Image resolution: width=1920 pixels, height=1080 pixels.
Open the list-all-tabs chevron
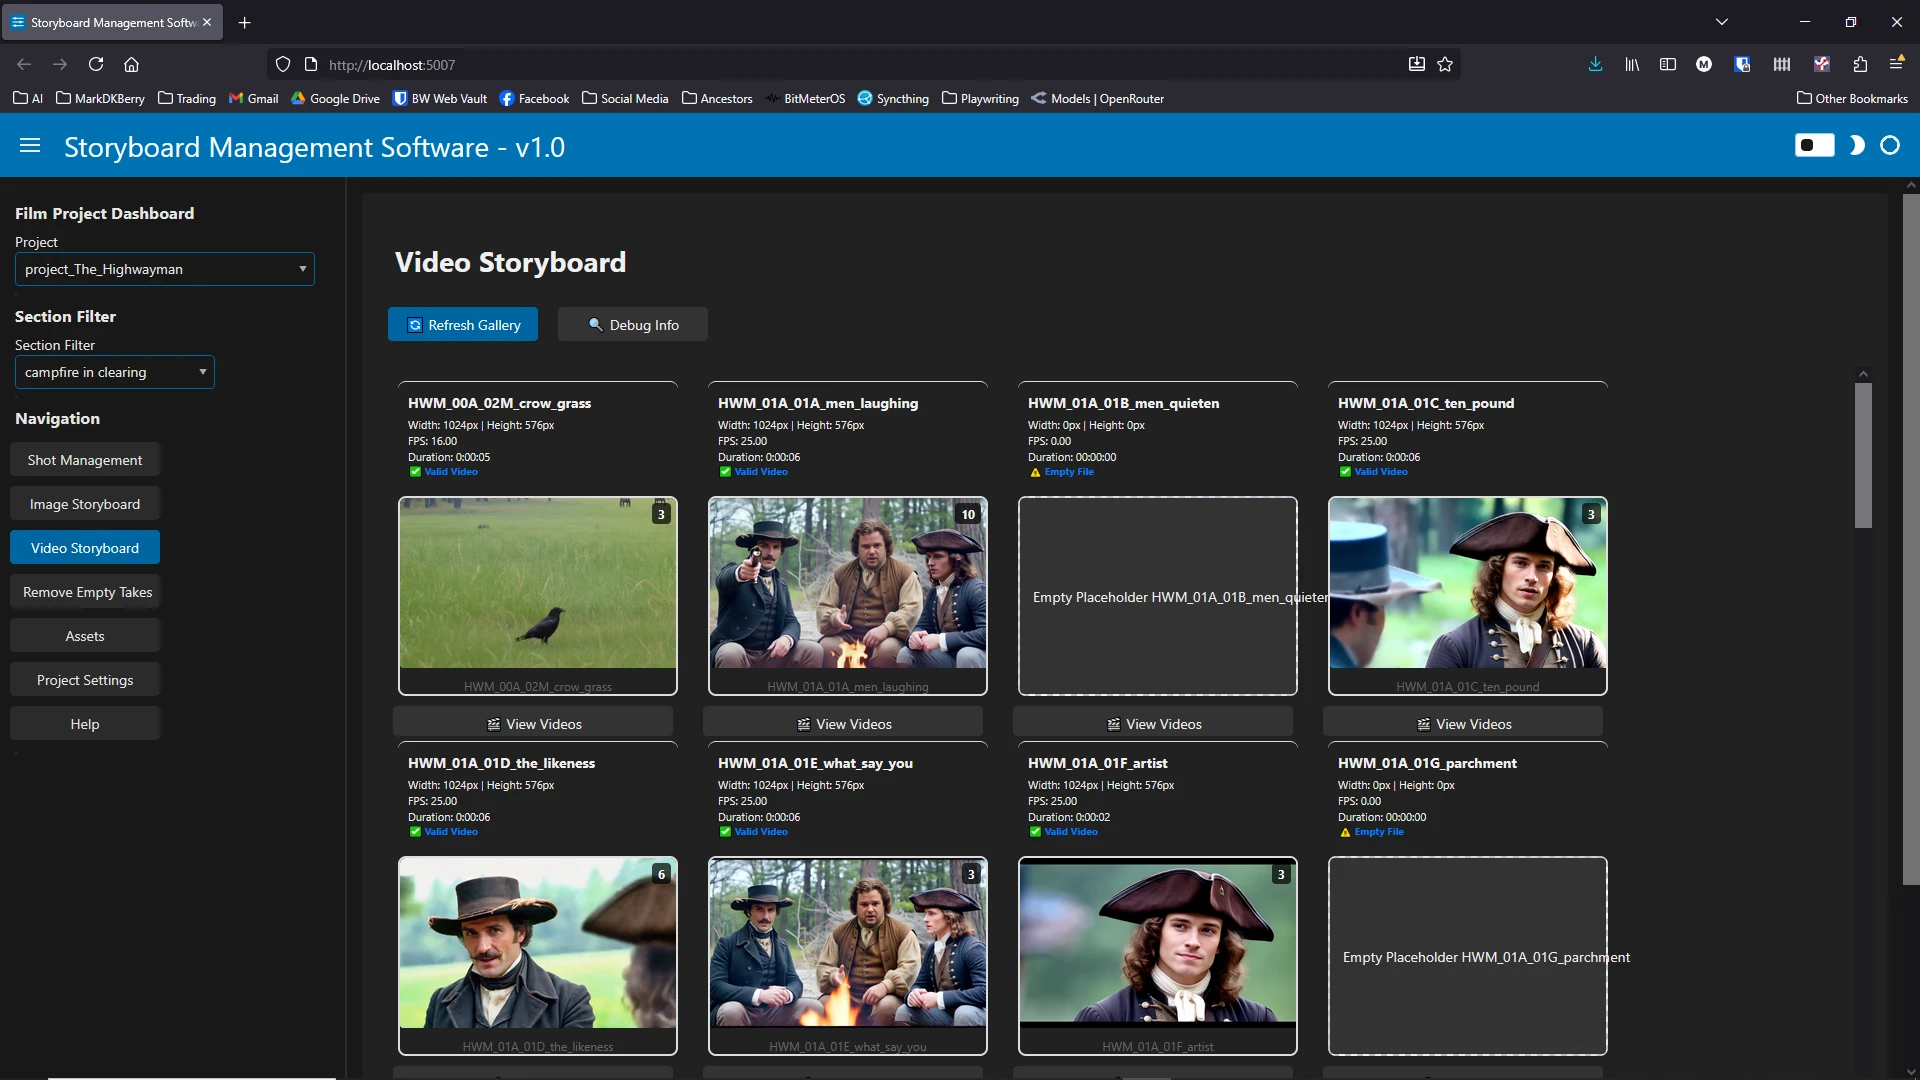pyautogui.click(x=1722, y=21)
